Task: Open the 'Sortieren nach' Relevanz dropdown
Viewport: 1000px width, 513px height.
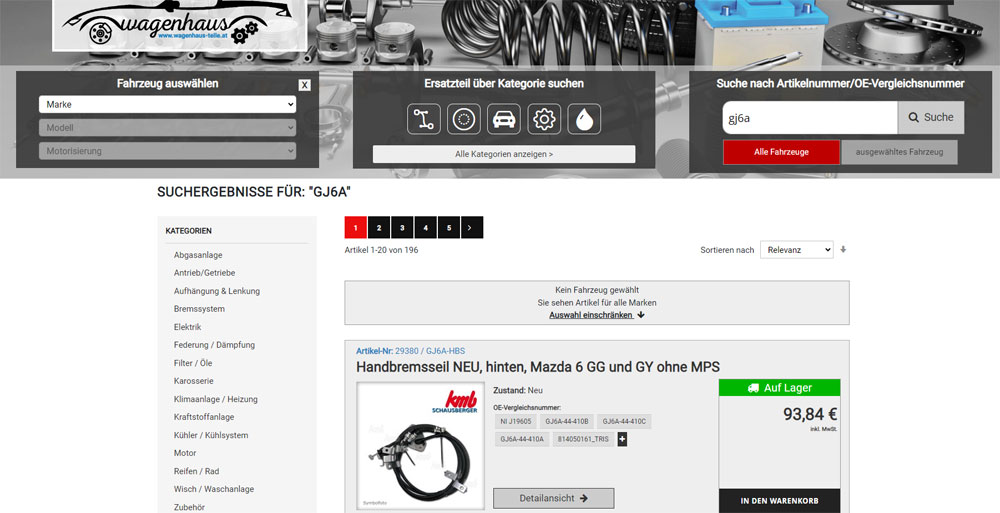Action: pos(796,249)
